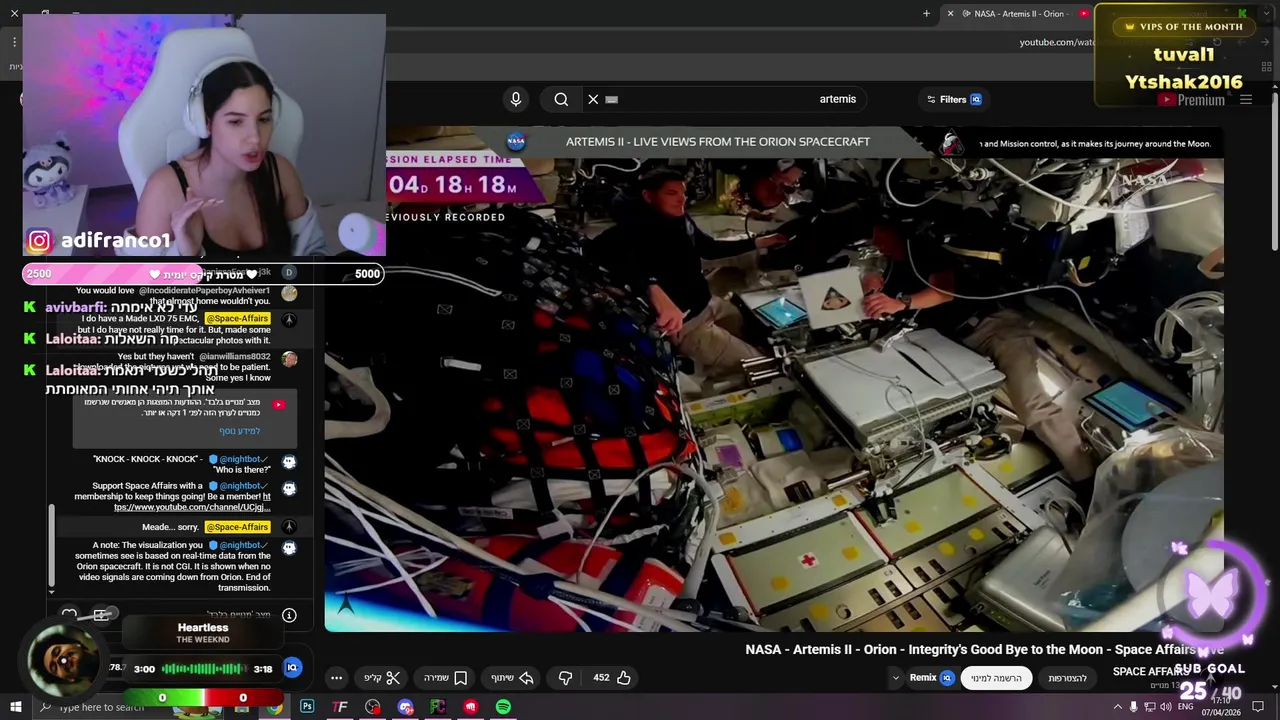The height and width of the screenshot is (720, 1280).
Task: Open Chrome from the taskbar
Action: (x=274, y=707)
